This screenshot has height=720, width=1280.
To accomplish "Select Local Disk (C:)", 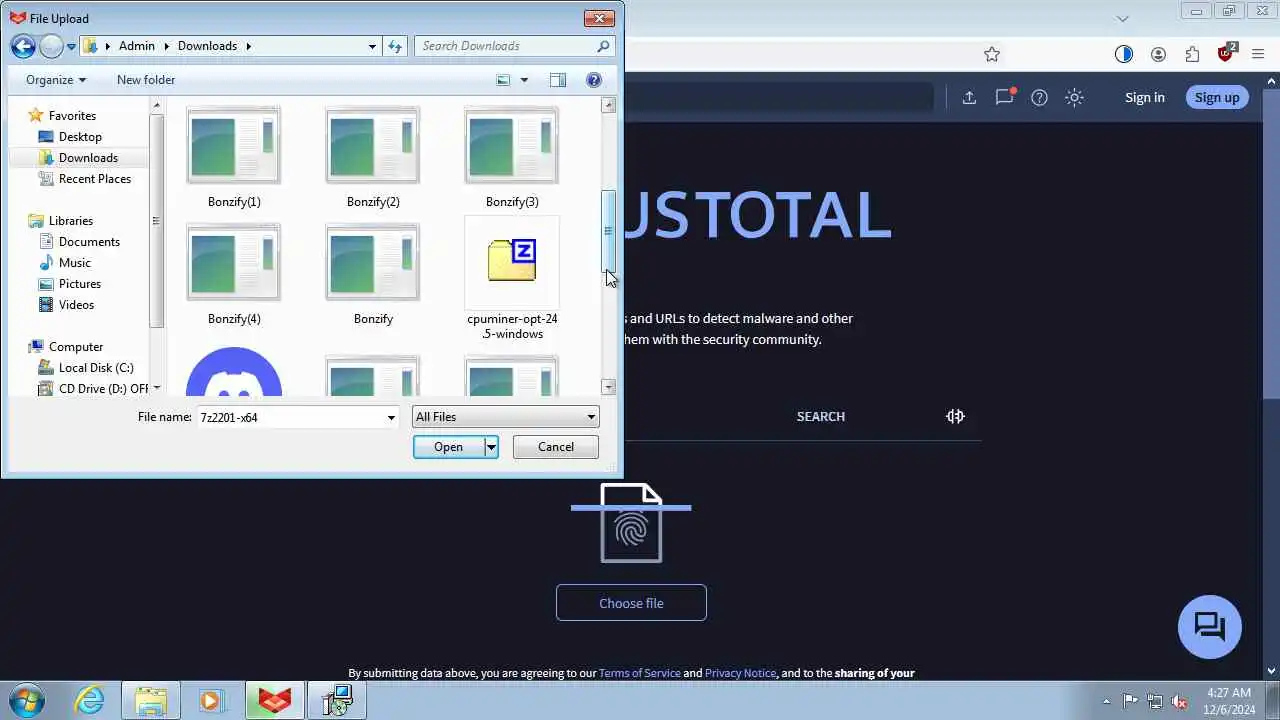I will [x=96, y=368].
